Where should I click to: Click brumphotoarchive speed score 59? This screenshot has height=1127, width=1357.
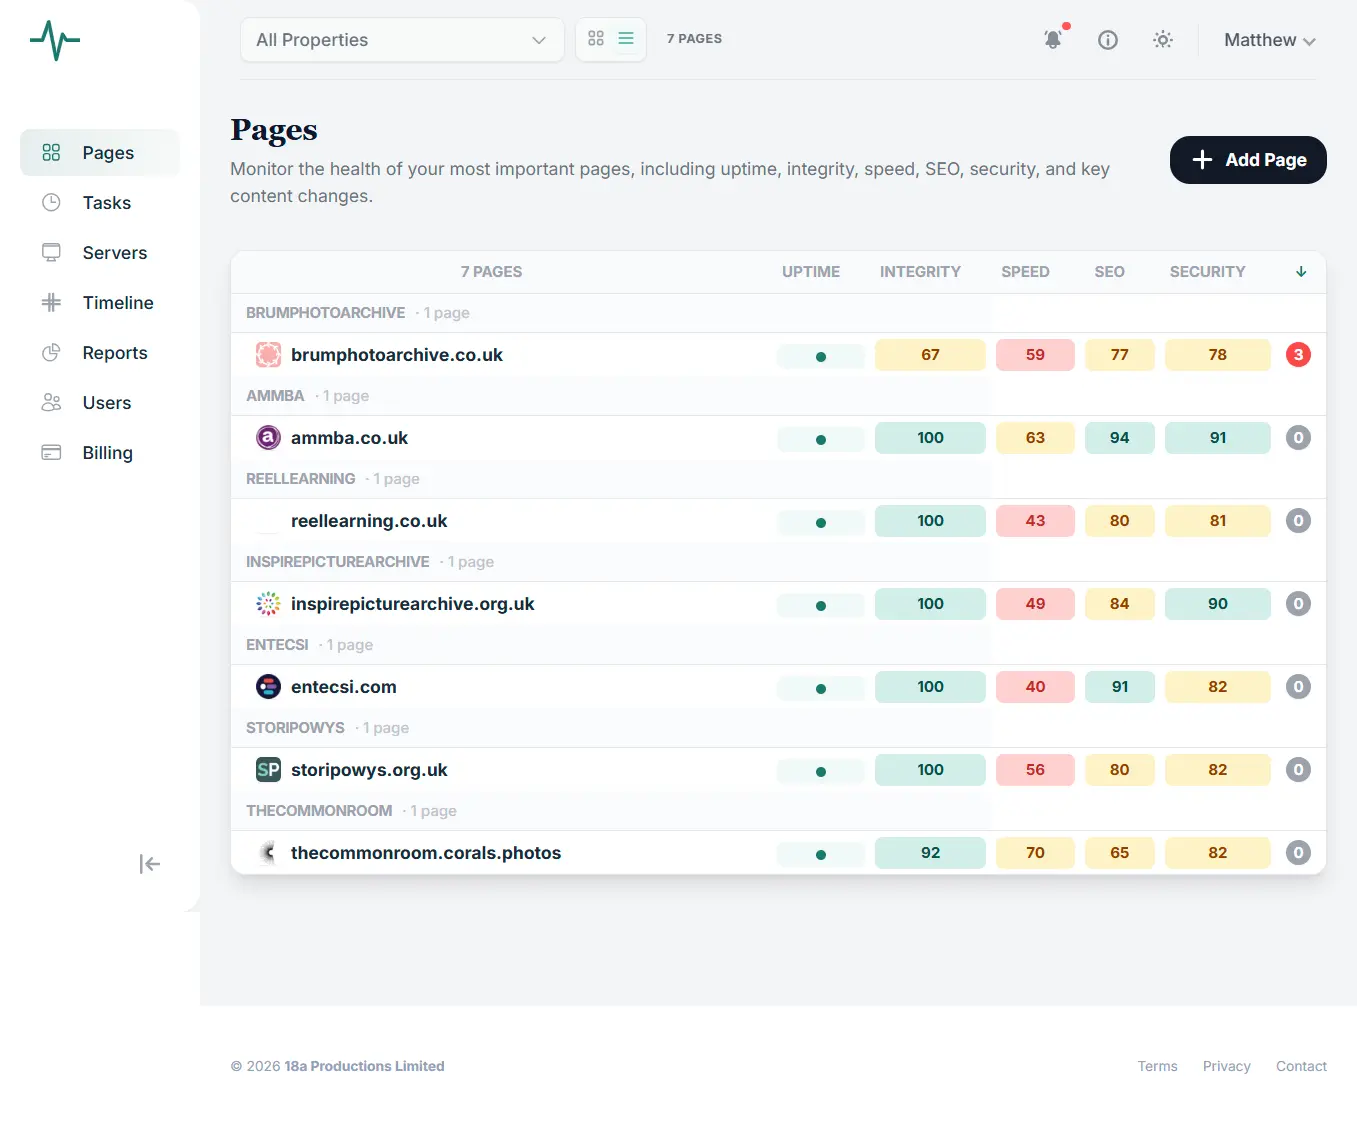1035,355
